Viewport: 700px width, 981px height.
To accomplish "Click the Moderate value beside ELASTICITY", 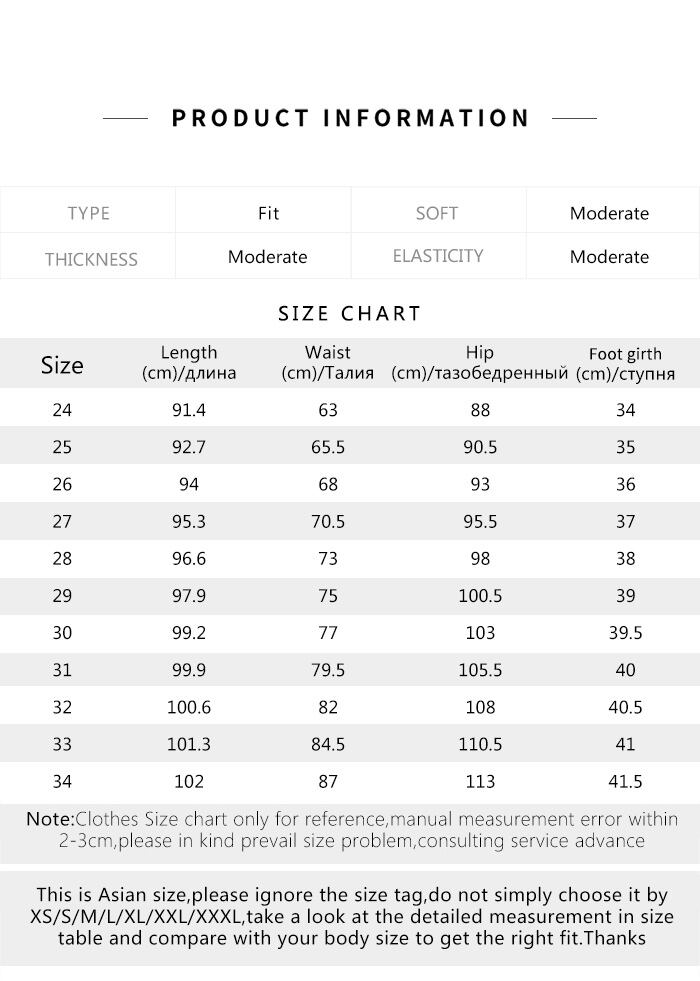I will click(x=609, y=257).
